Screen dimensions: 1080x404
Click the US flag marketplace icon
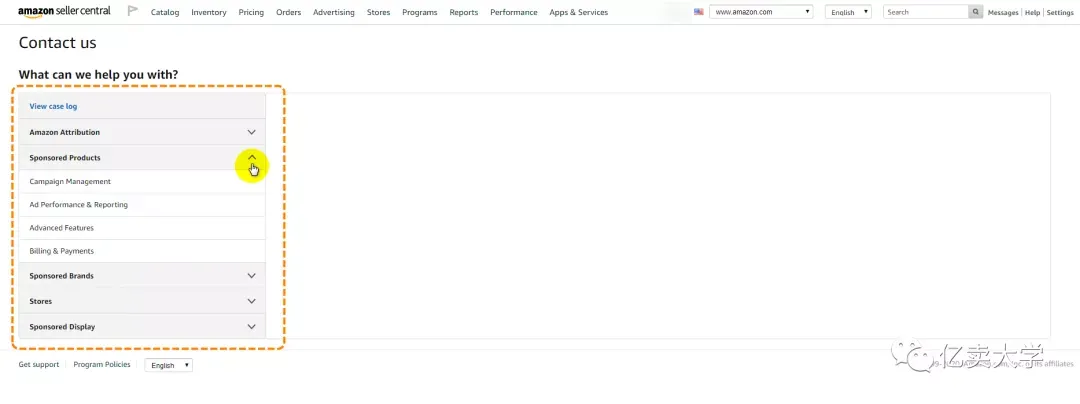pyautogui.click(x=698, y=12)
